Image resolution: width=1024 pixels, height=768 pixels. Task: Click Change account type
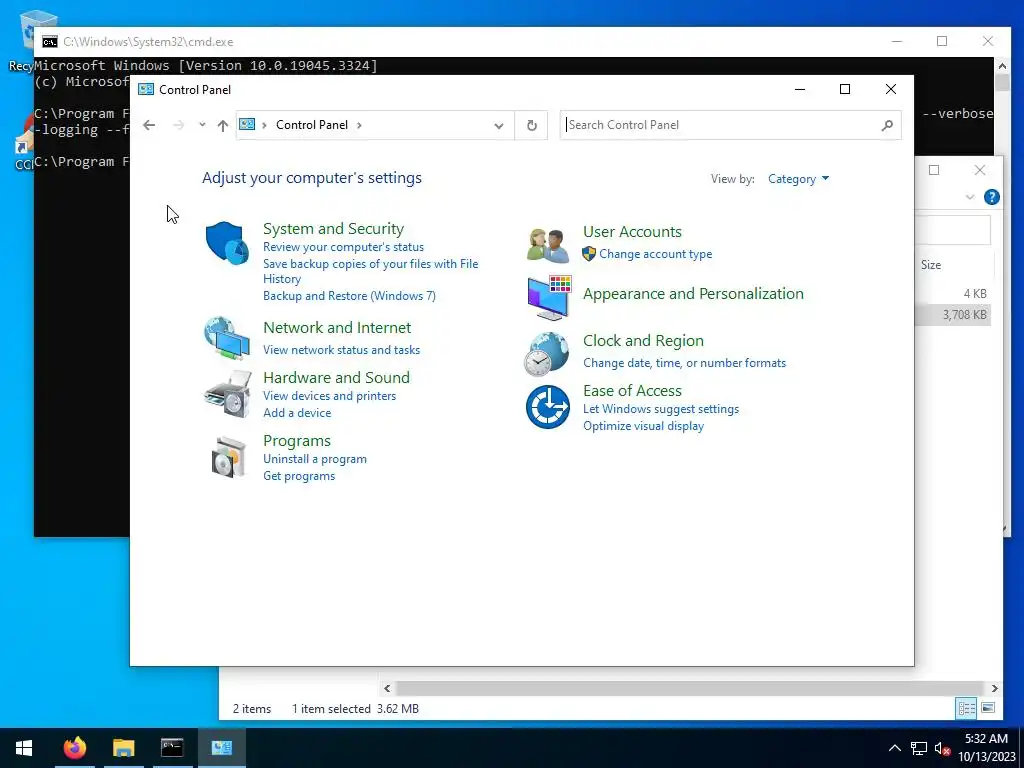pyautogui.click(x=656, y=254)
